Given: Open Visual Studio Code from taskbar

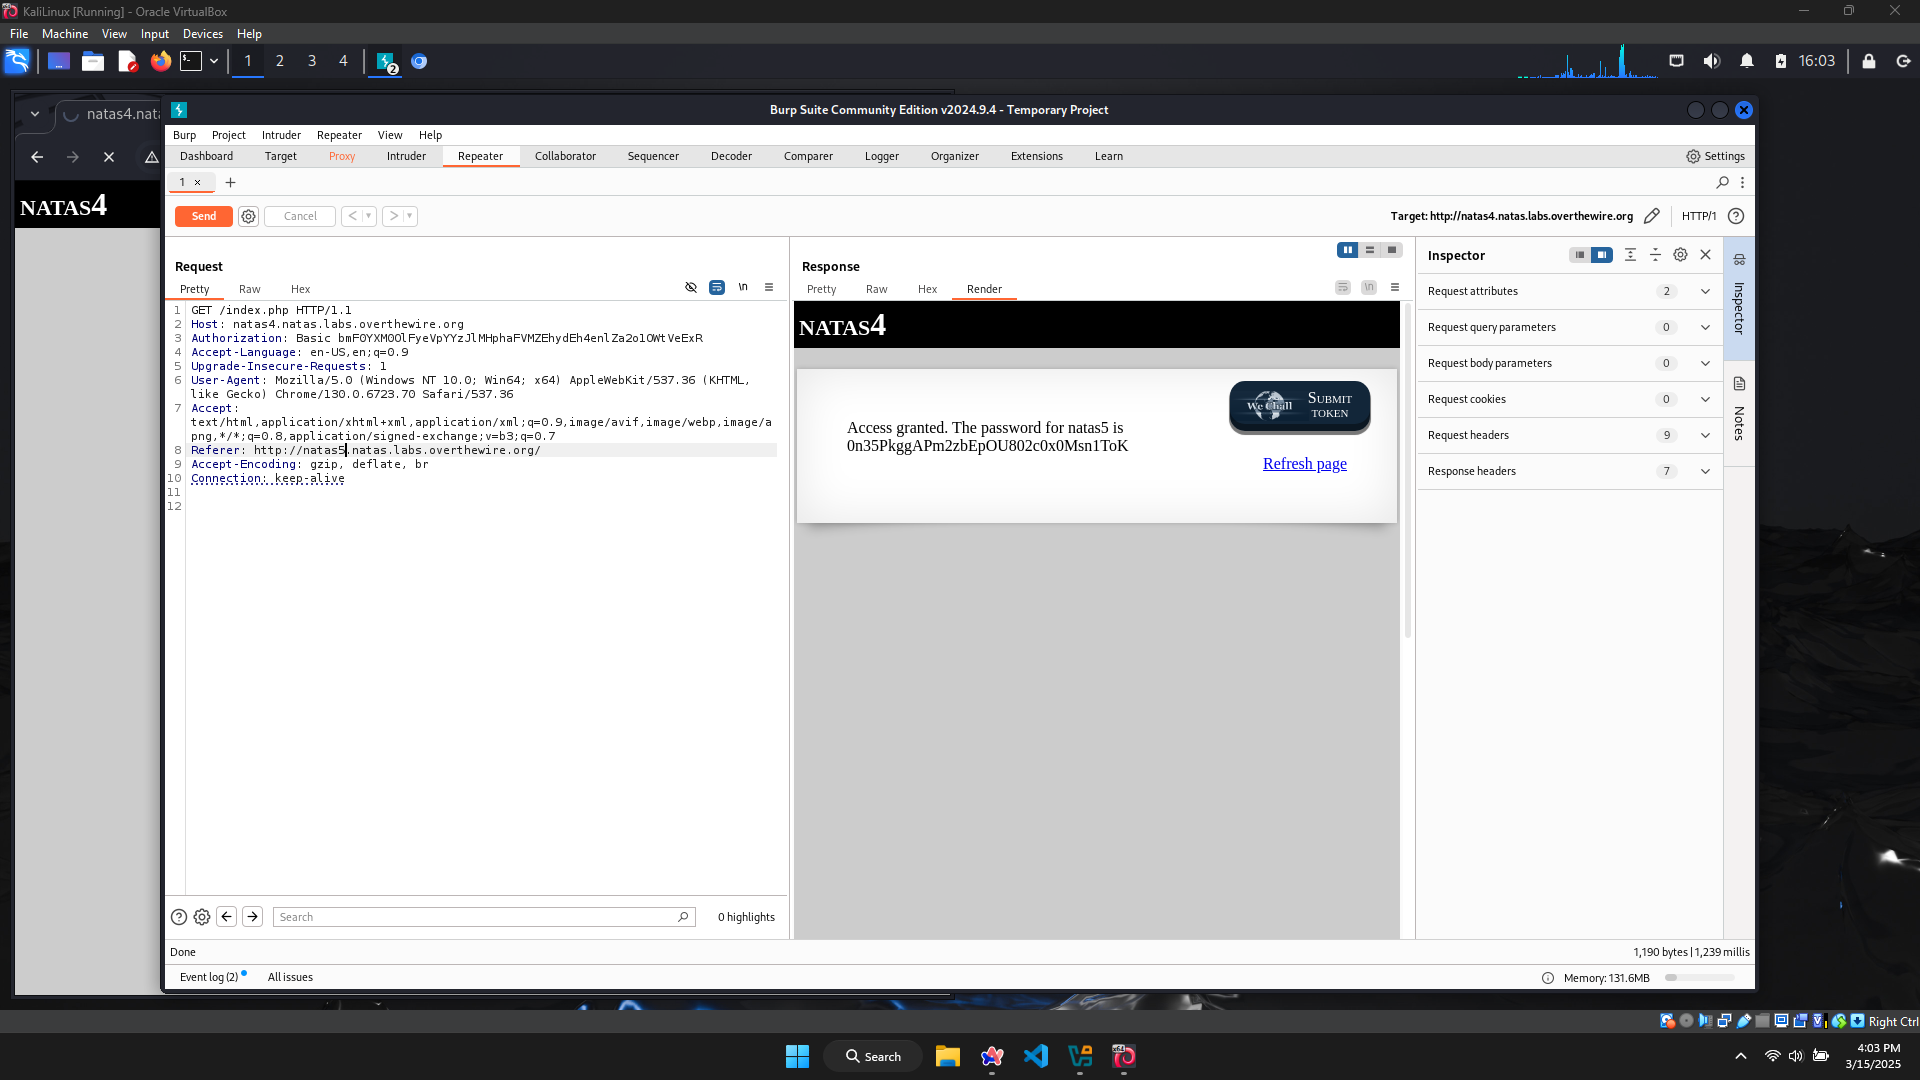Looking at the screenshot, I should point(1036,1056).
